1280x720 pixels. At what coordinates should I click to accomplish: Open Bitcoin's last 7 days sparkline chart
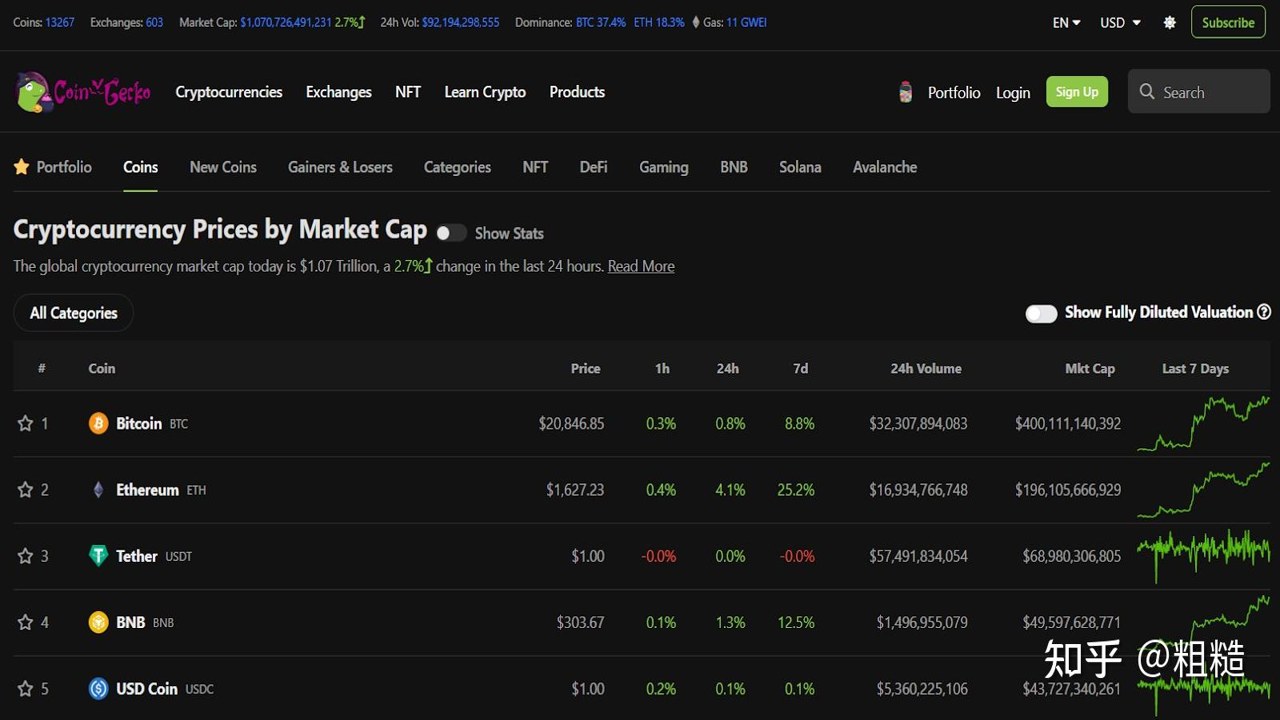point(1204,423)
